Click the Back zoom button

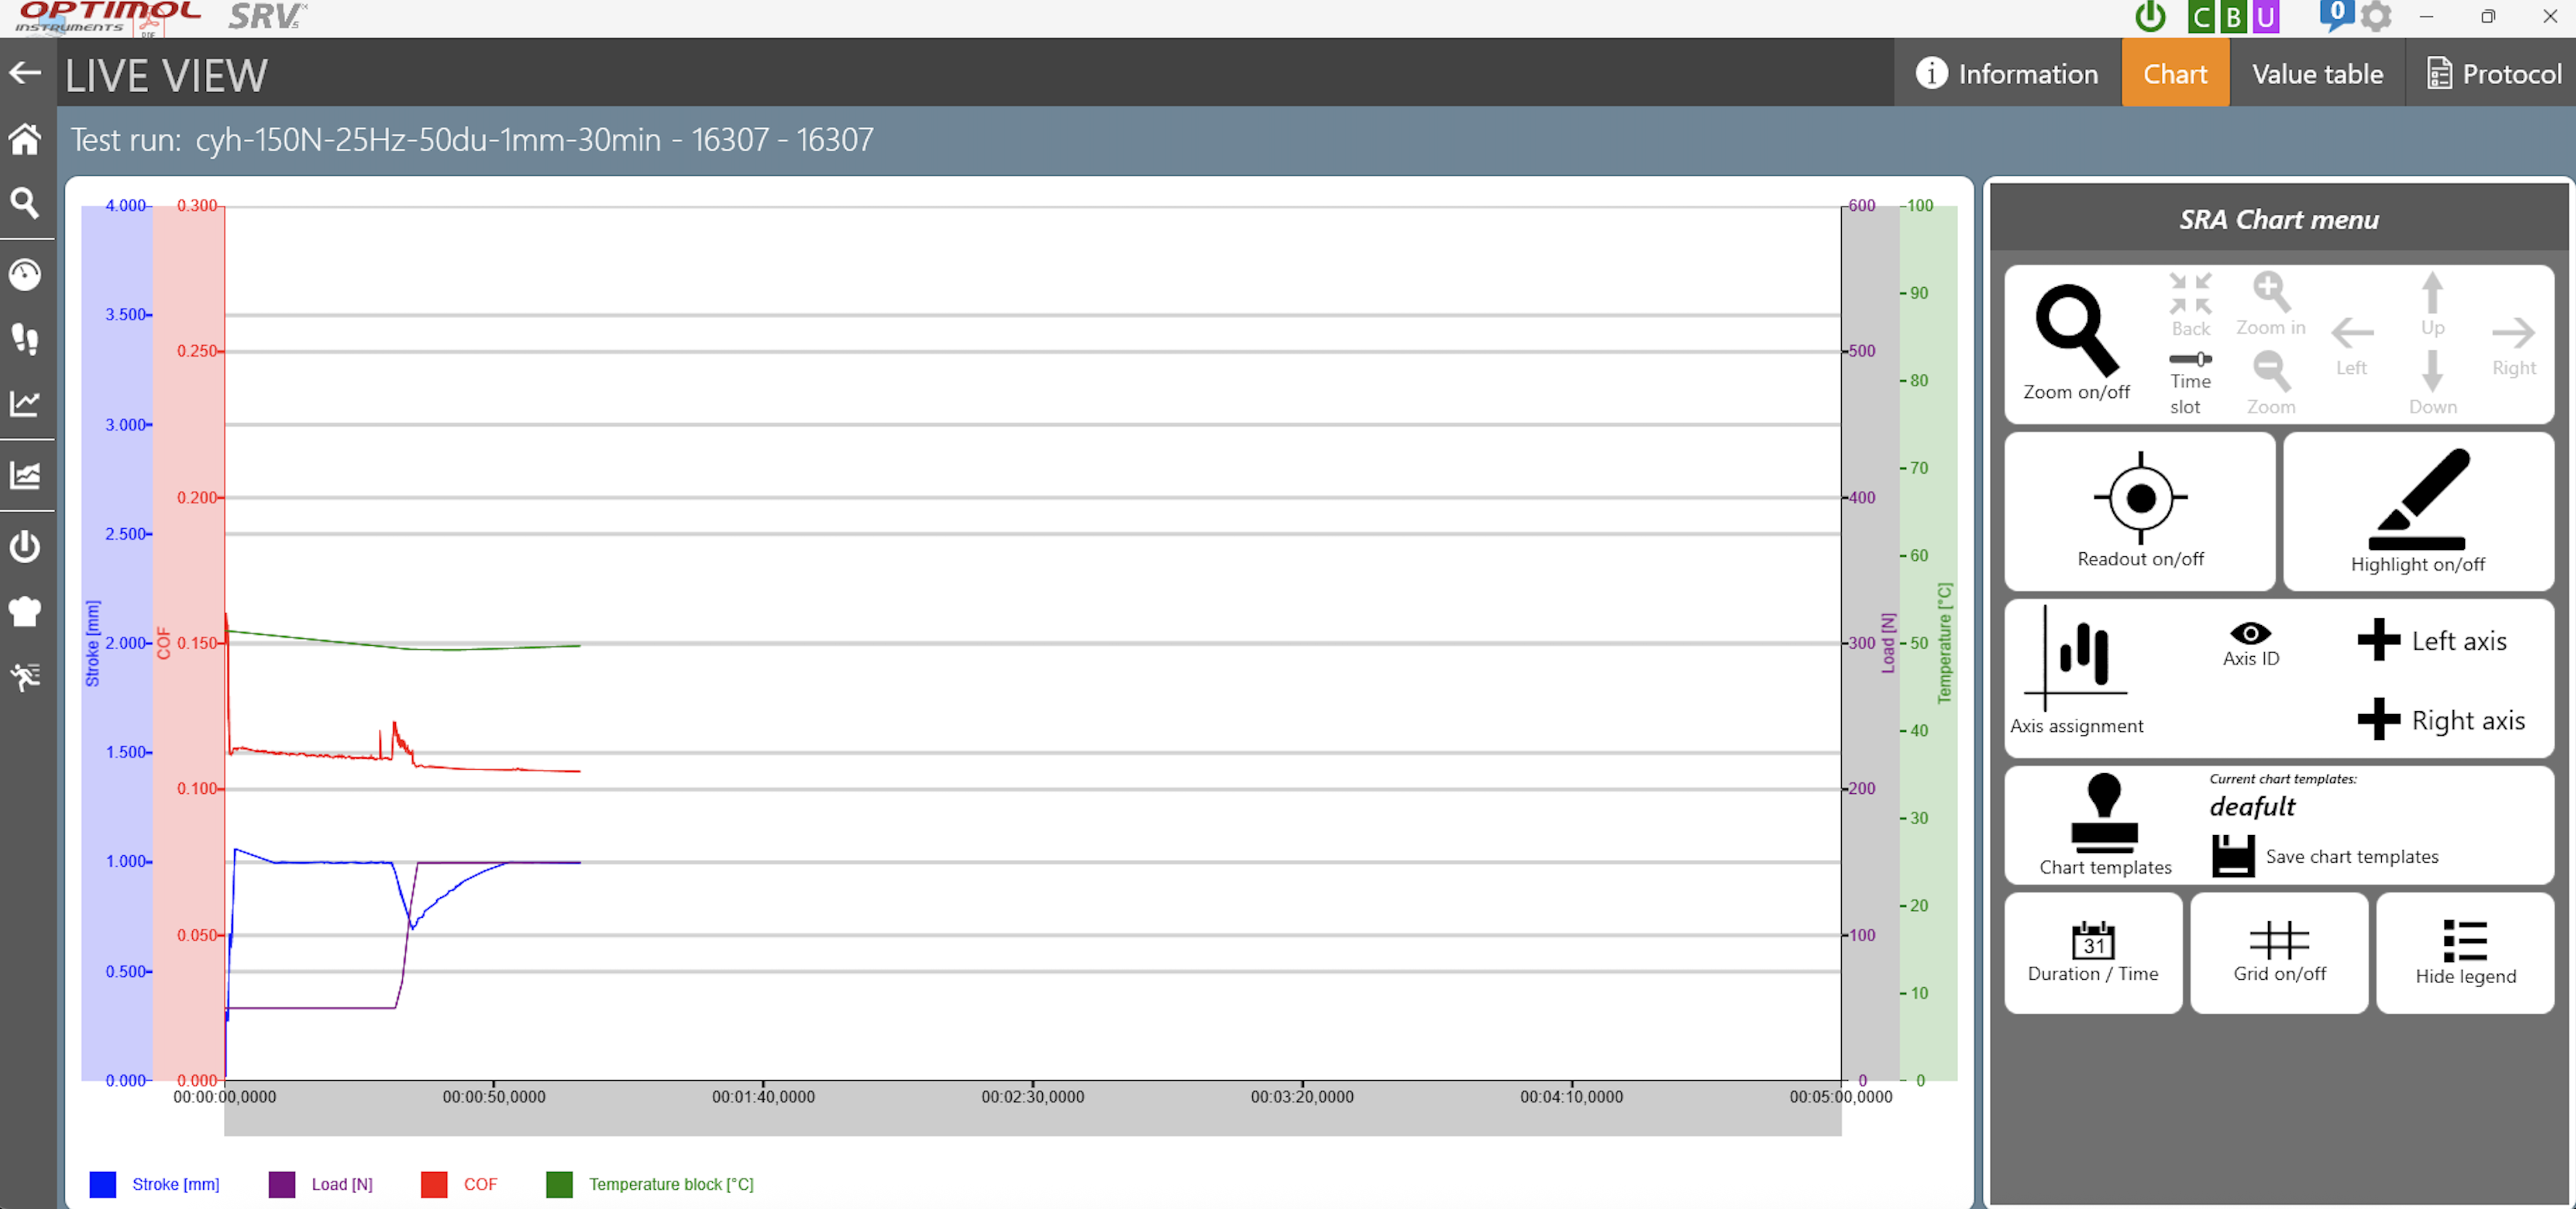click(2190, 305)
